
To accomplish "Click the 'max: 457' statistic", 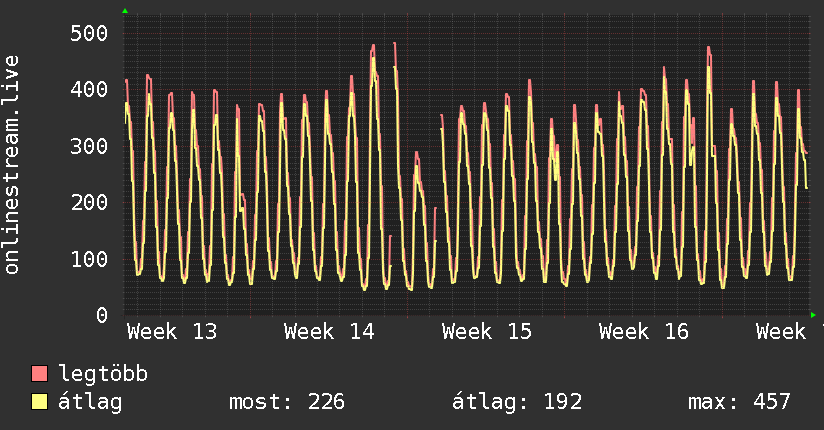I will click(739, 402).
